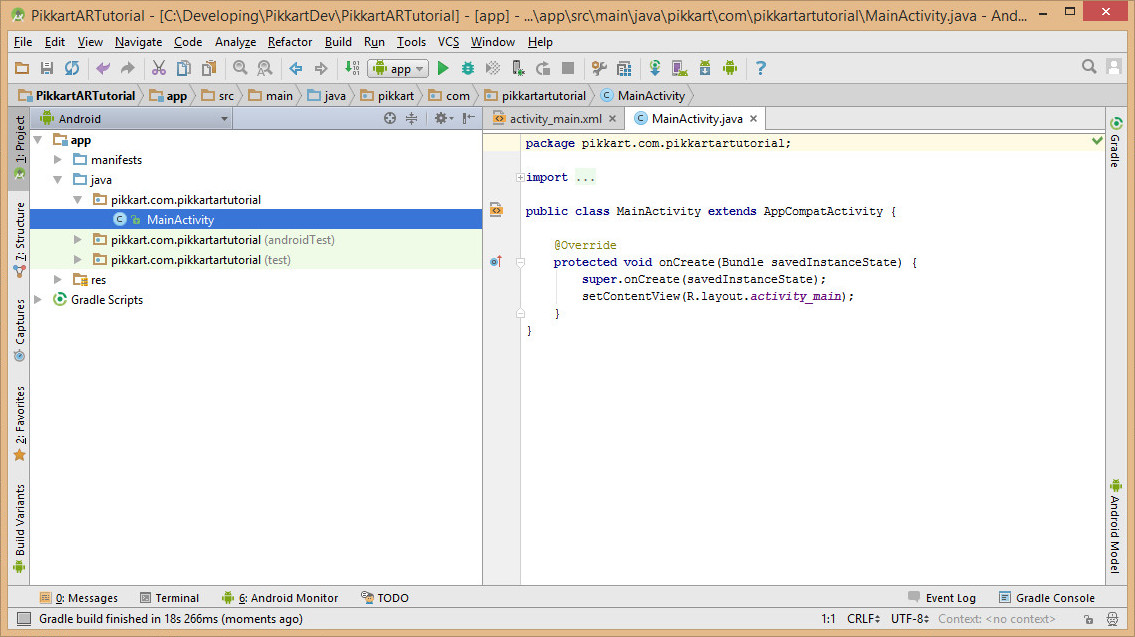
Task: Open the Android project view dropdown
Action: [x=133, y=119]
